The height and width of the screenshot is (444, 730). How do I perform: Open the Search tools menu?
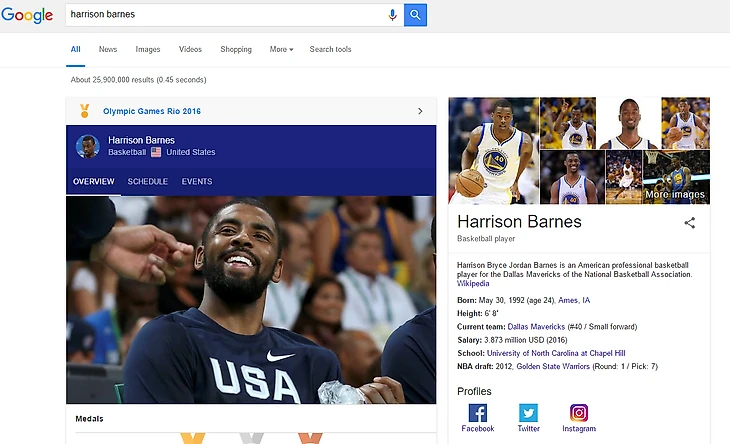point(330,49)
